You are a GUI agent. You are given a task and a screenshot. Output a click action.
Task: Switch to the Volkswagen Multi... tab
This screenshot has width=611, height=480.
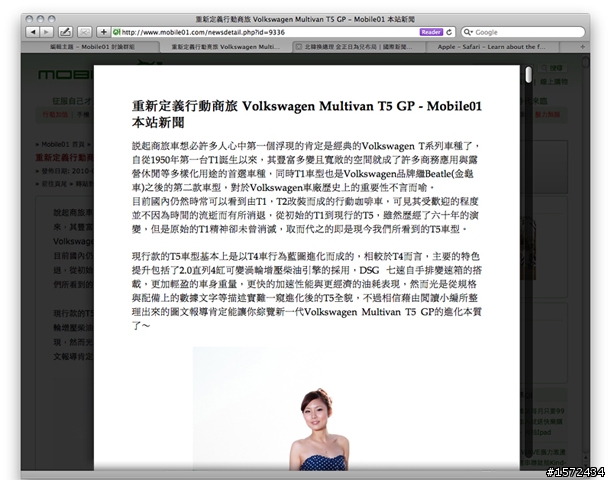[x=226, y=47]
